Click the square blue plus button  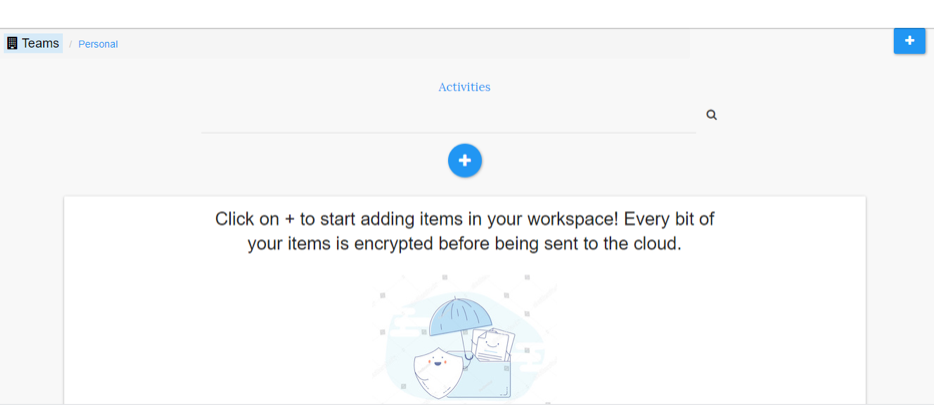909,41
